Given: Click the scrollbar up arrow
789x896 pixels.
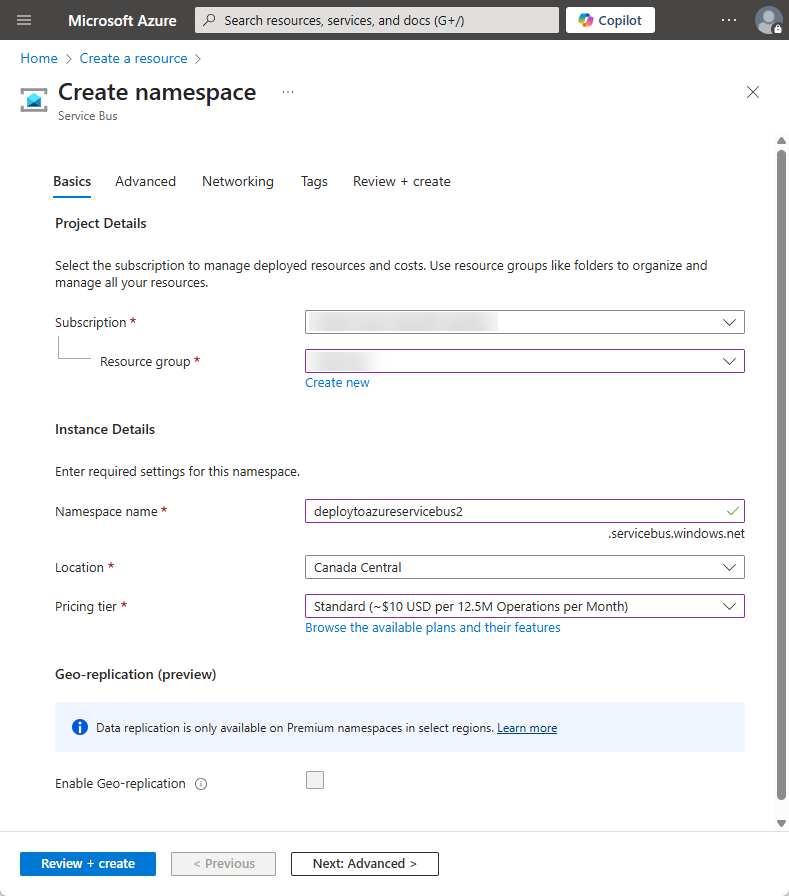Looking at the screenshot, I should point(782,141).
